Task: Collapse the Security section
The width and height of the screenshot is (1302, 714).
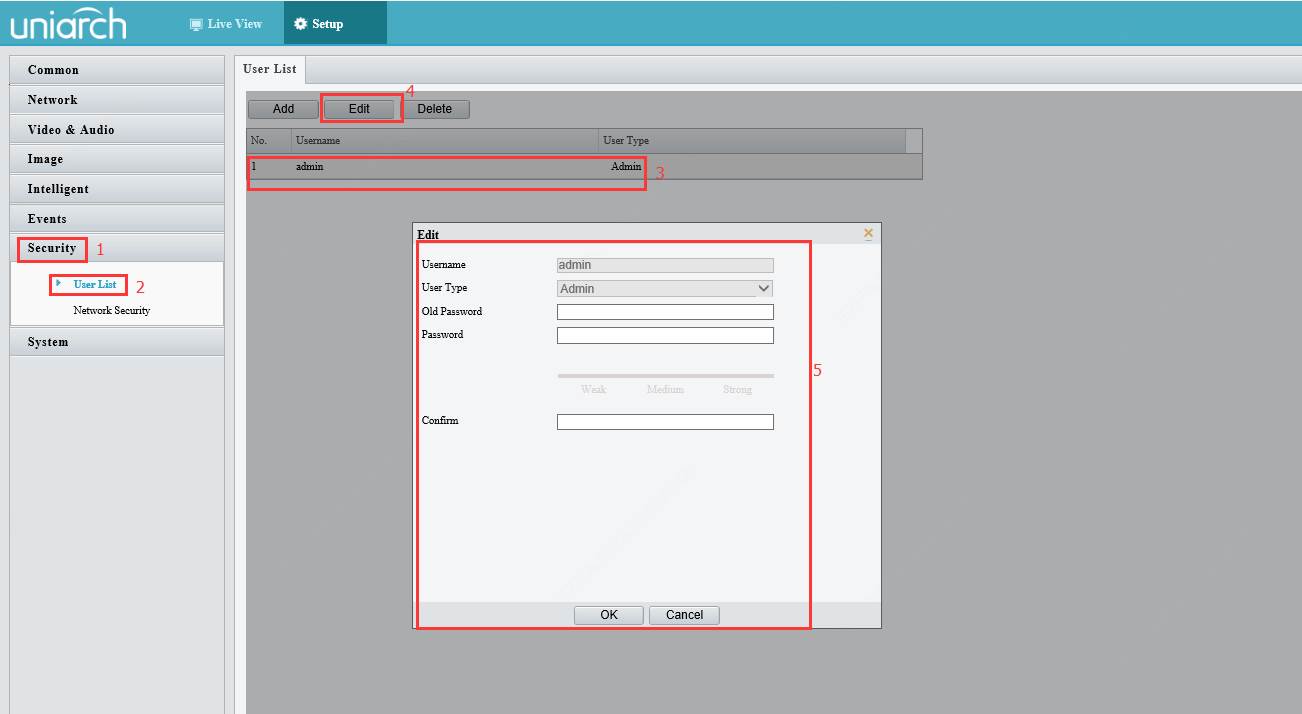Action: point(52,248)
